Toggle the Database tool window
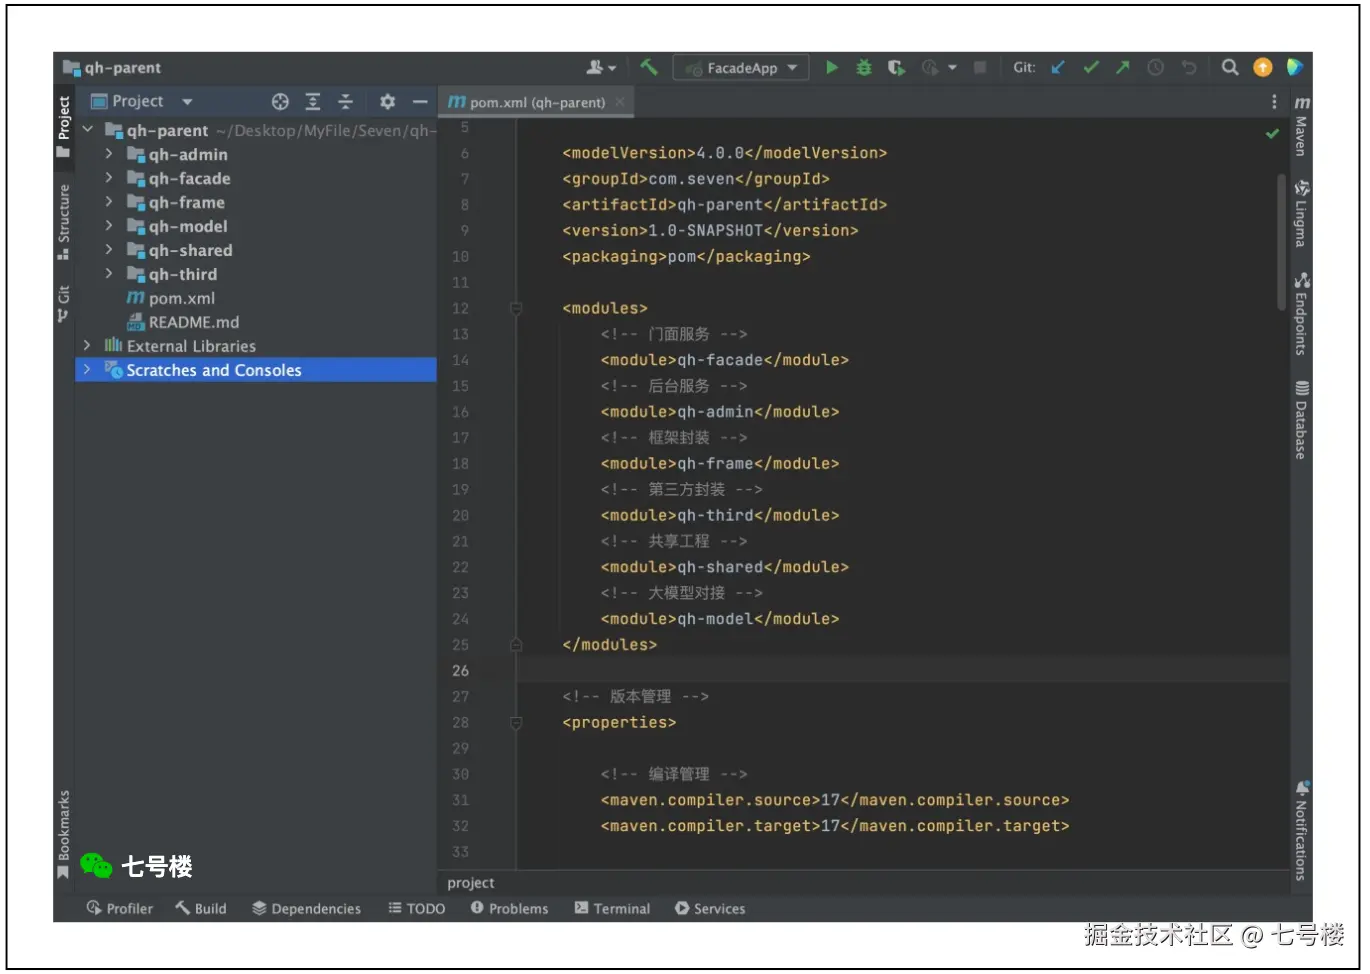1370x974 pixels. pos(1301,420)
